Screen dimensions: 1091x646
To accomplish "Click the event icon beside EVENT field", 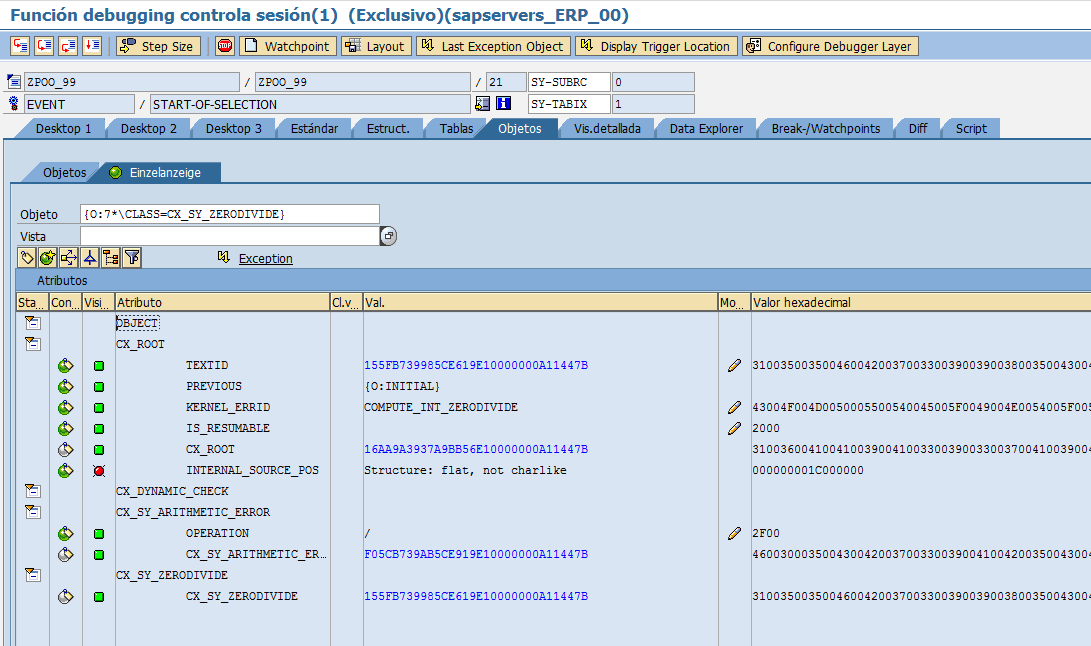I will pyautogui.click(x=14, y=104).
